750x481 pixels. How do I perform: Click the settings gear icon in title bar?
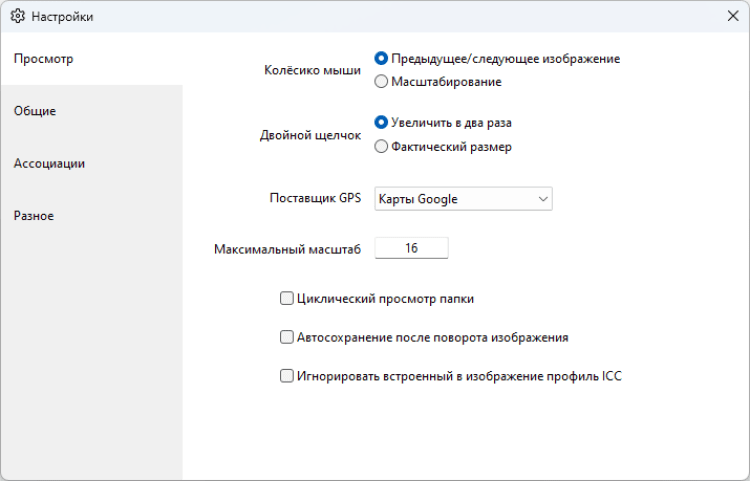pos(17,17)
